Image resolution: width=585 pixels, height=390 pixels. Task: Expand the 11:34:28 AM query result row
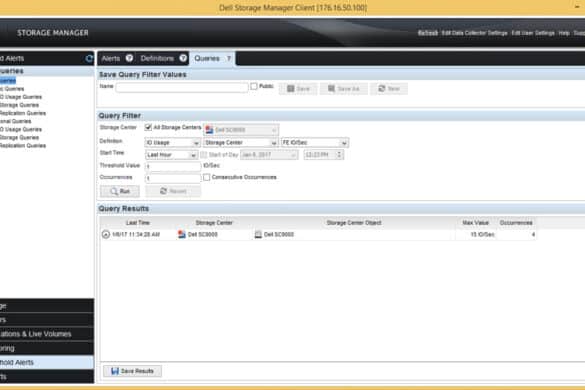point(106,234)
